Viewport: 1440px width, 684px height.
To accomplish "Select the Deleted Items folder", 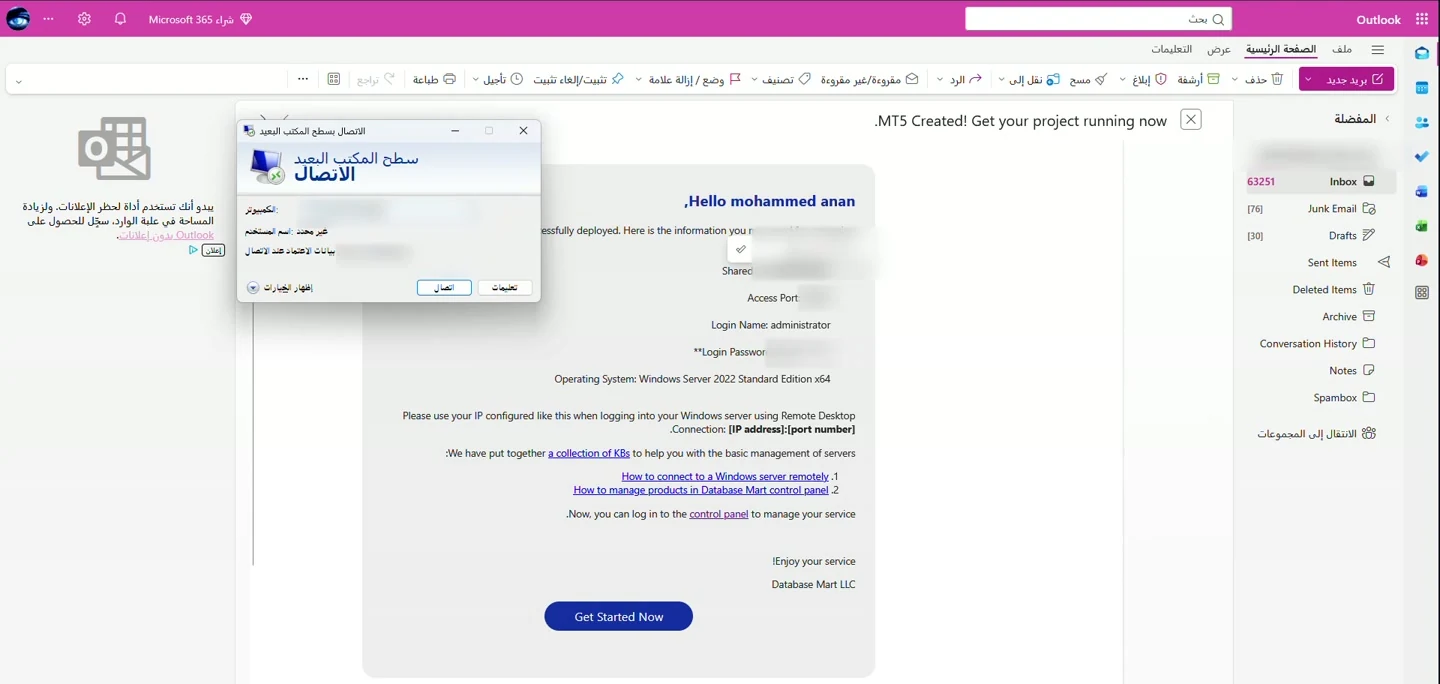I will 1315,289.
